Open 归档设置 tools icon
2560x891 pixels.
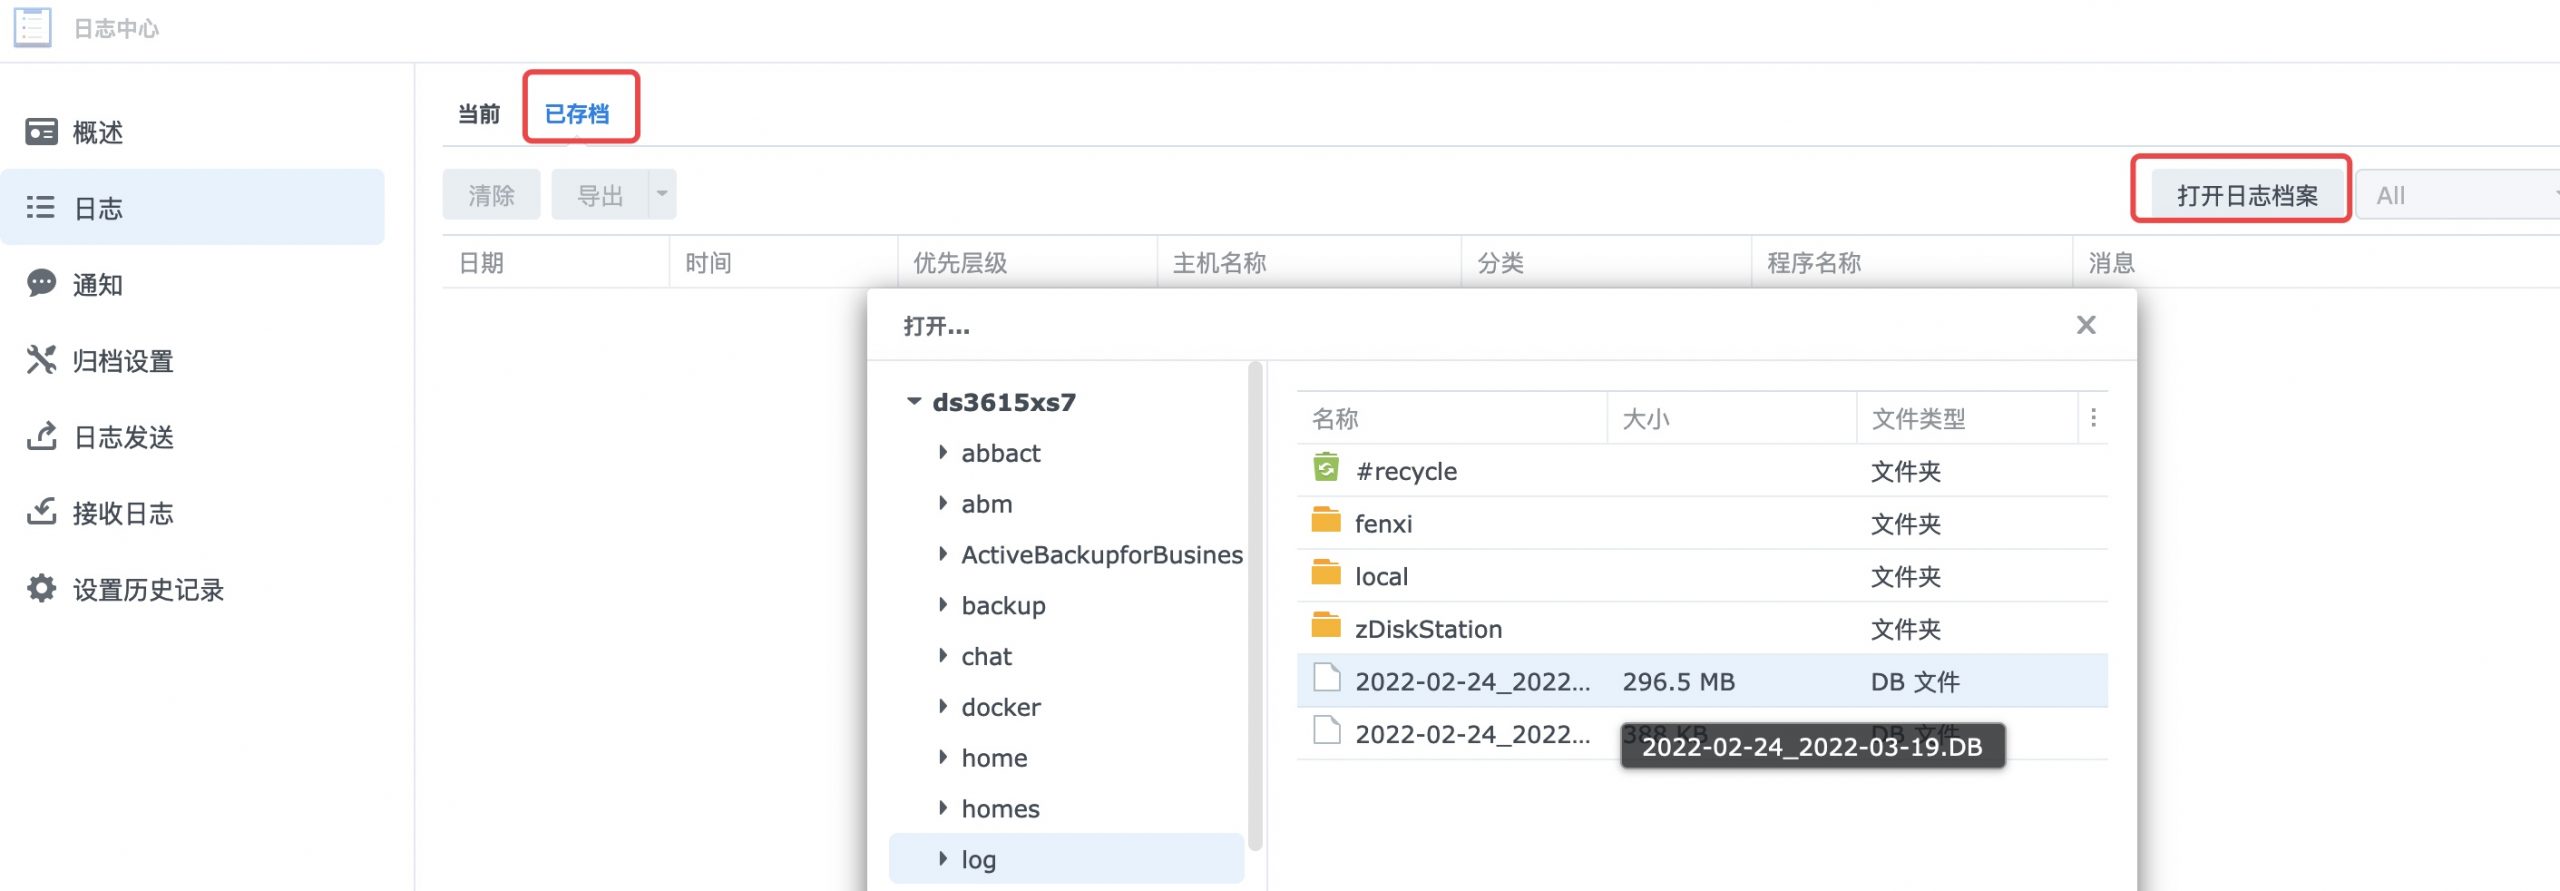point(41,360)
